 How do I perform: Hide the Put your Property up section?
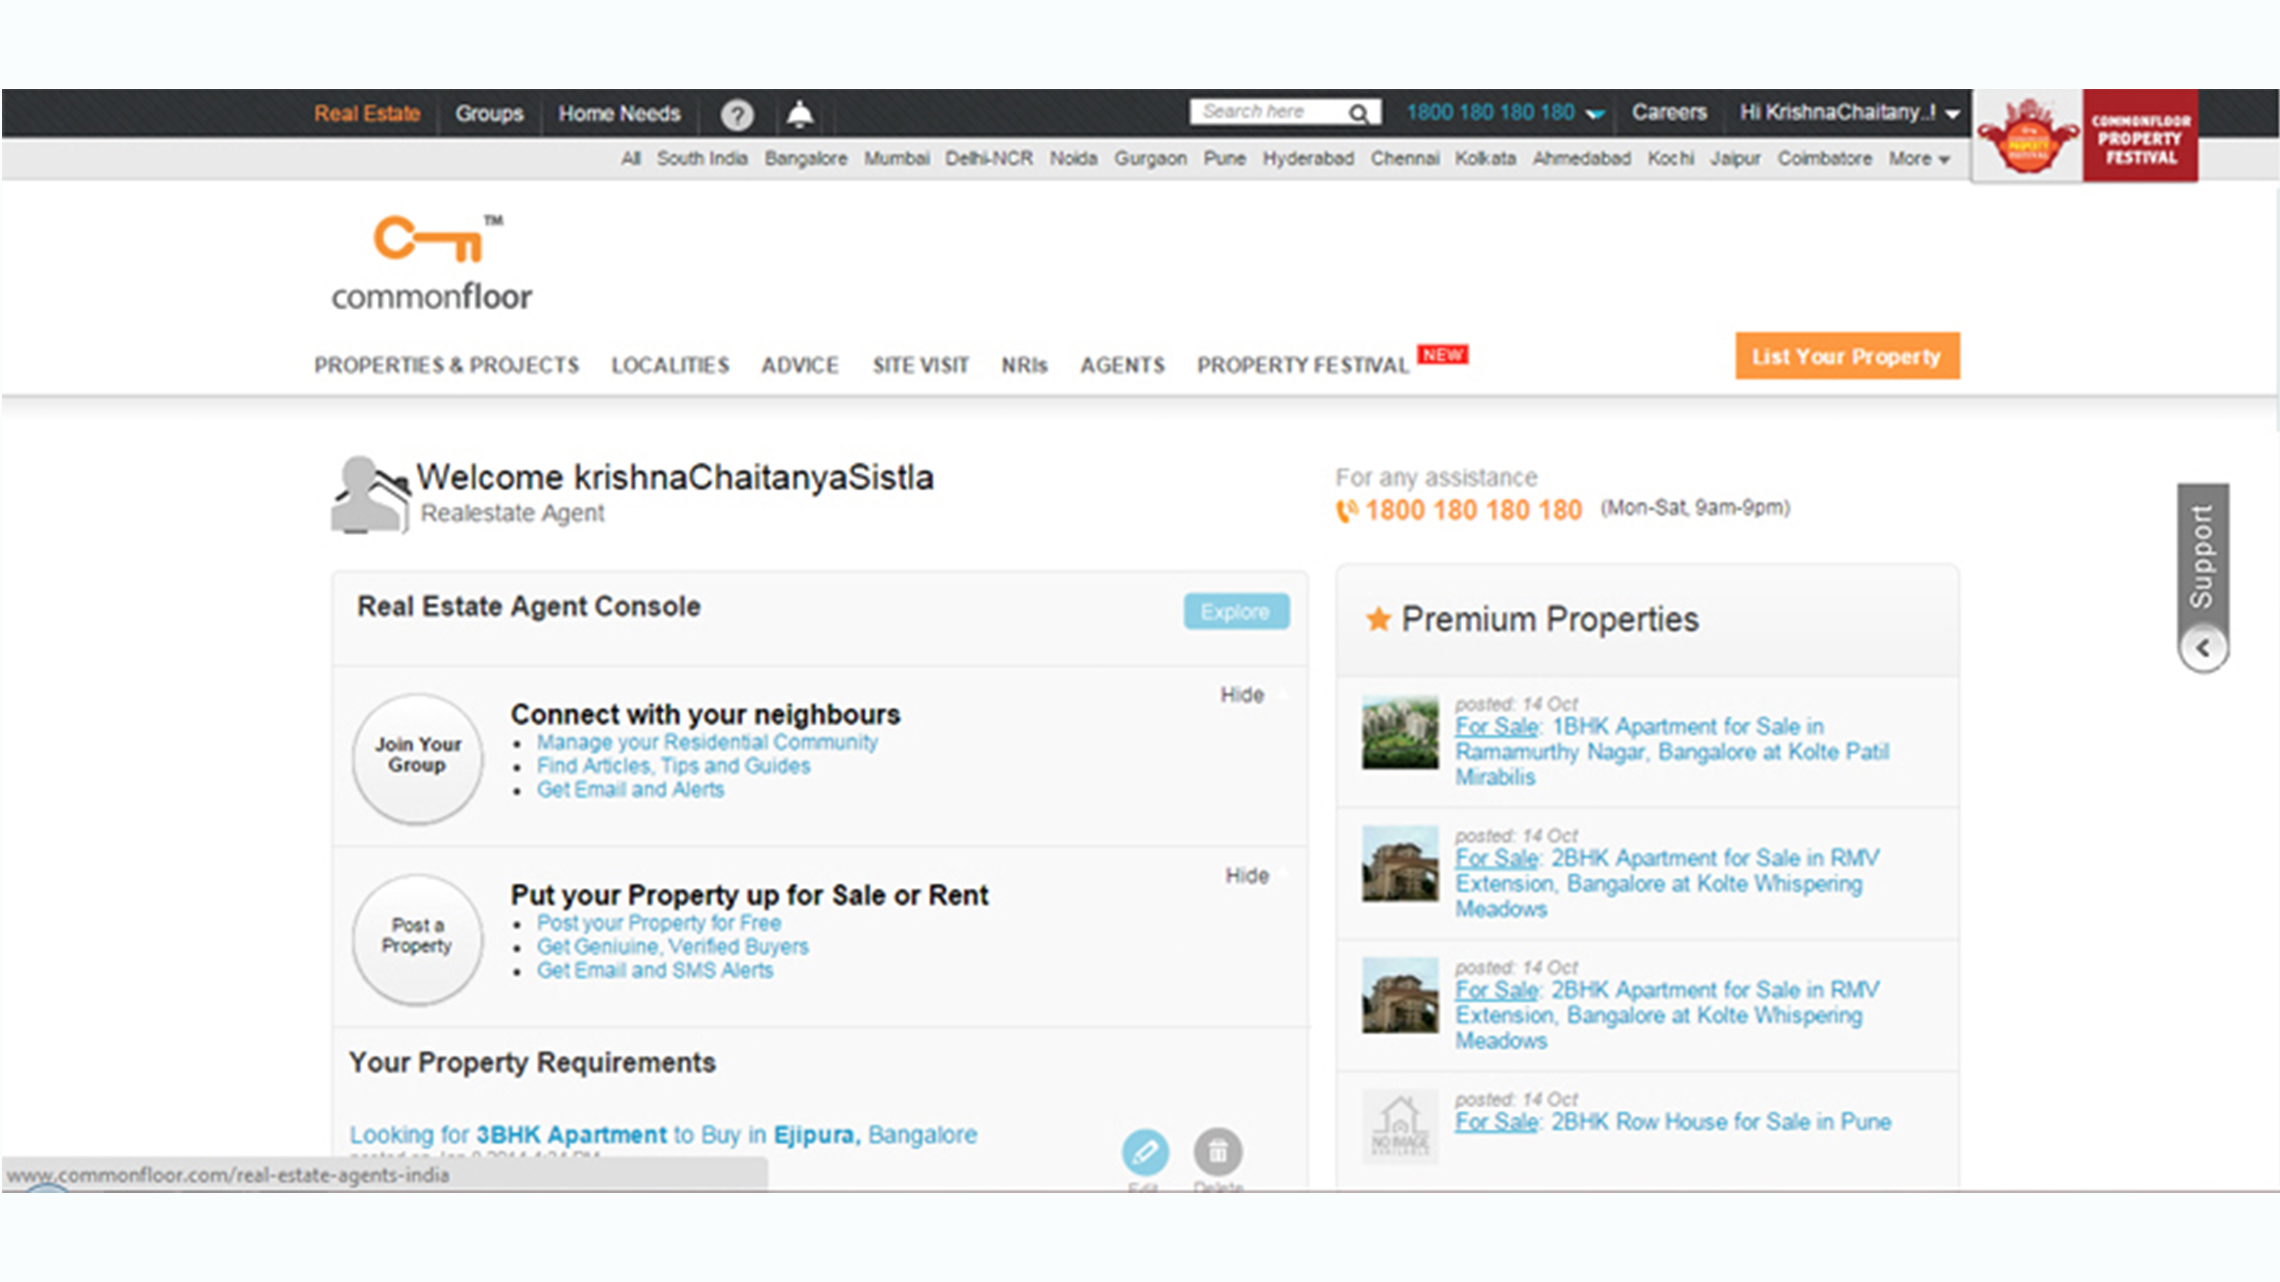coord(1247,876)
